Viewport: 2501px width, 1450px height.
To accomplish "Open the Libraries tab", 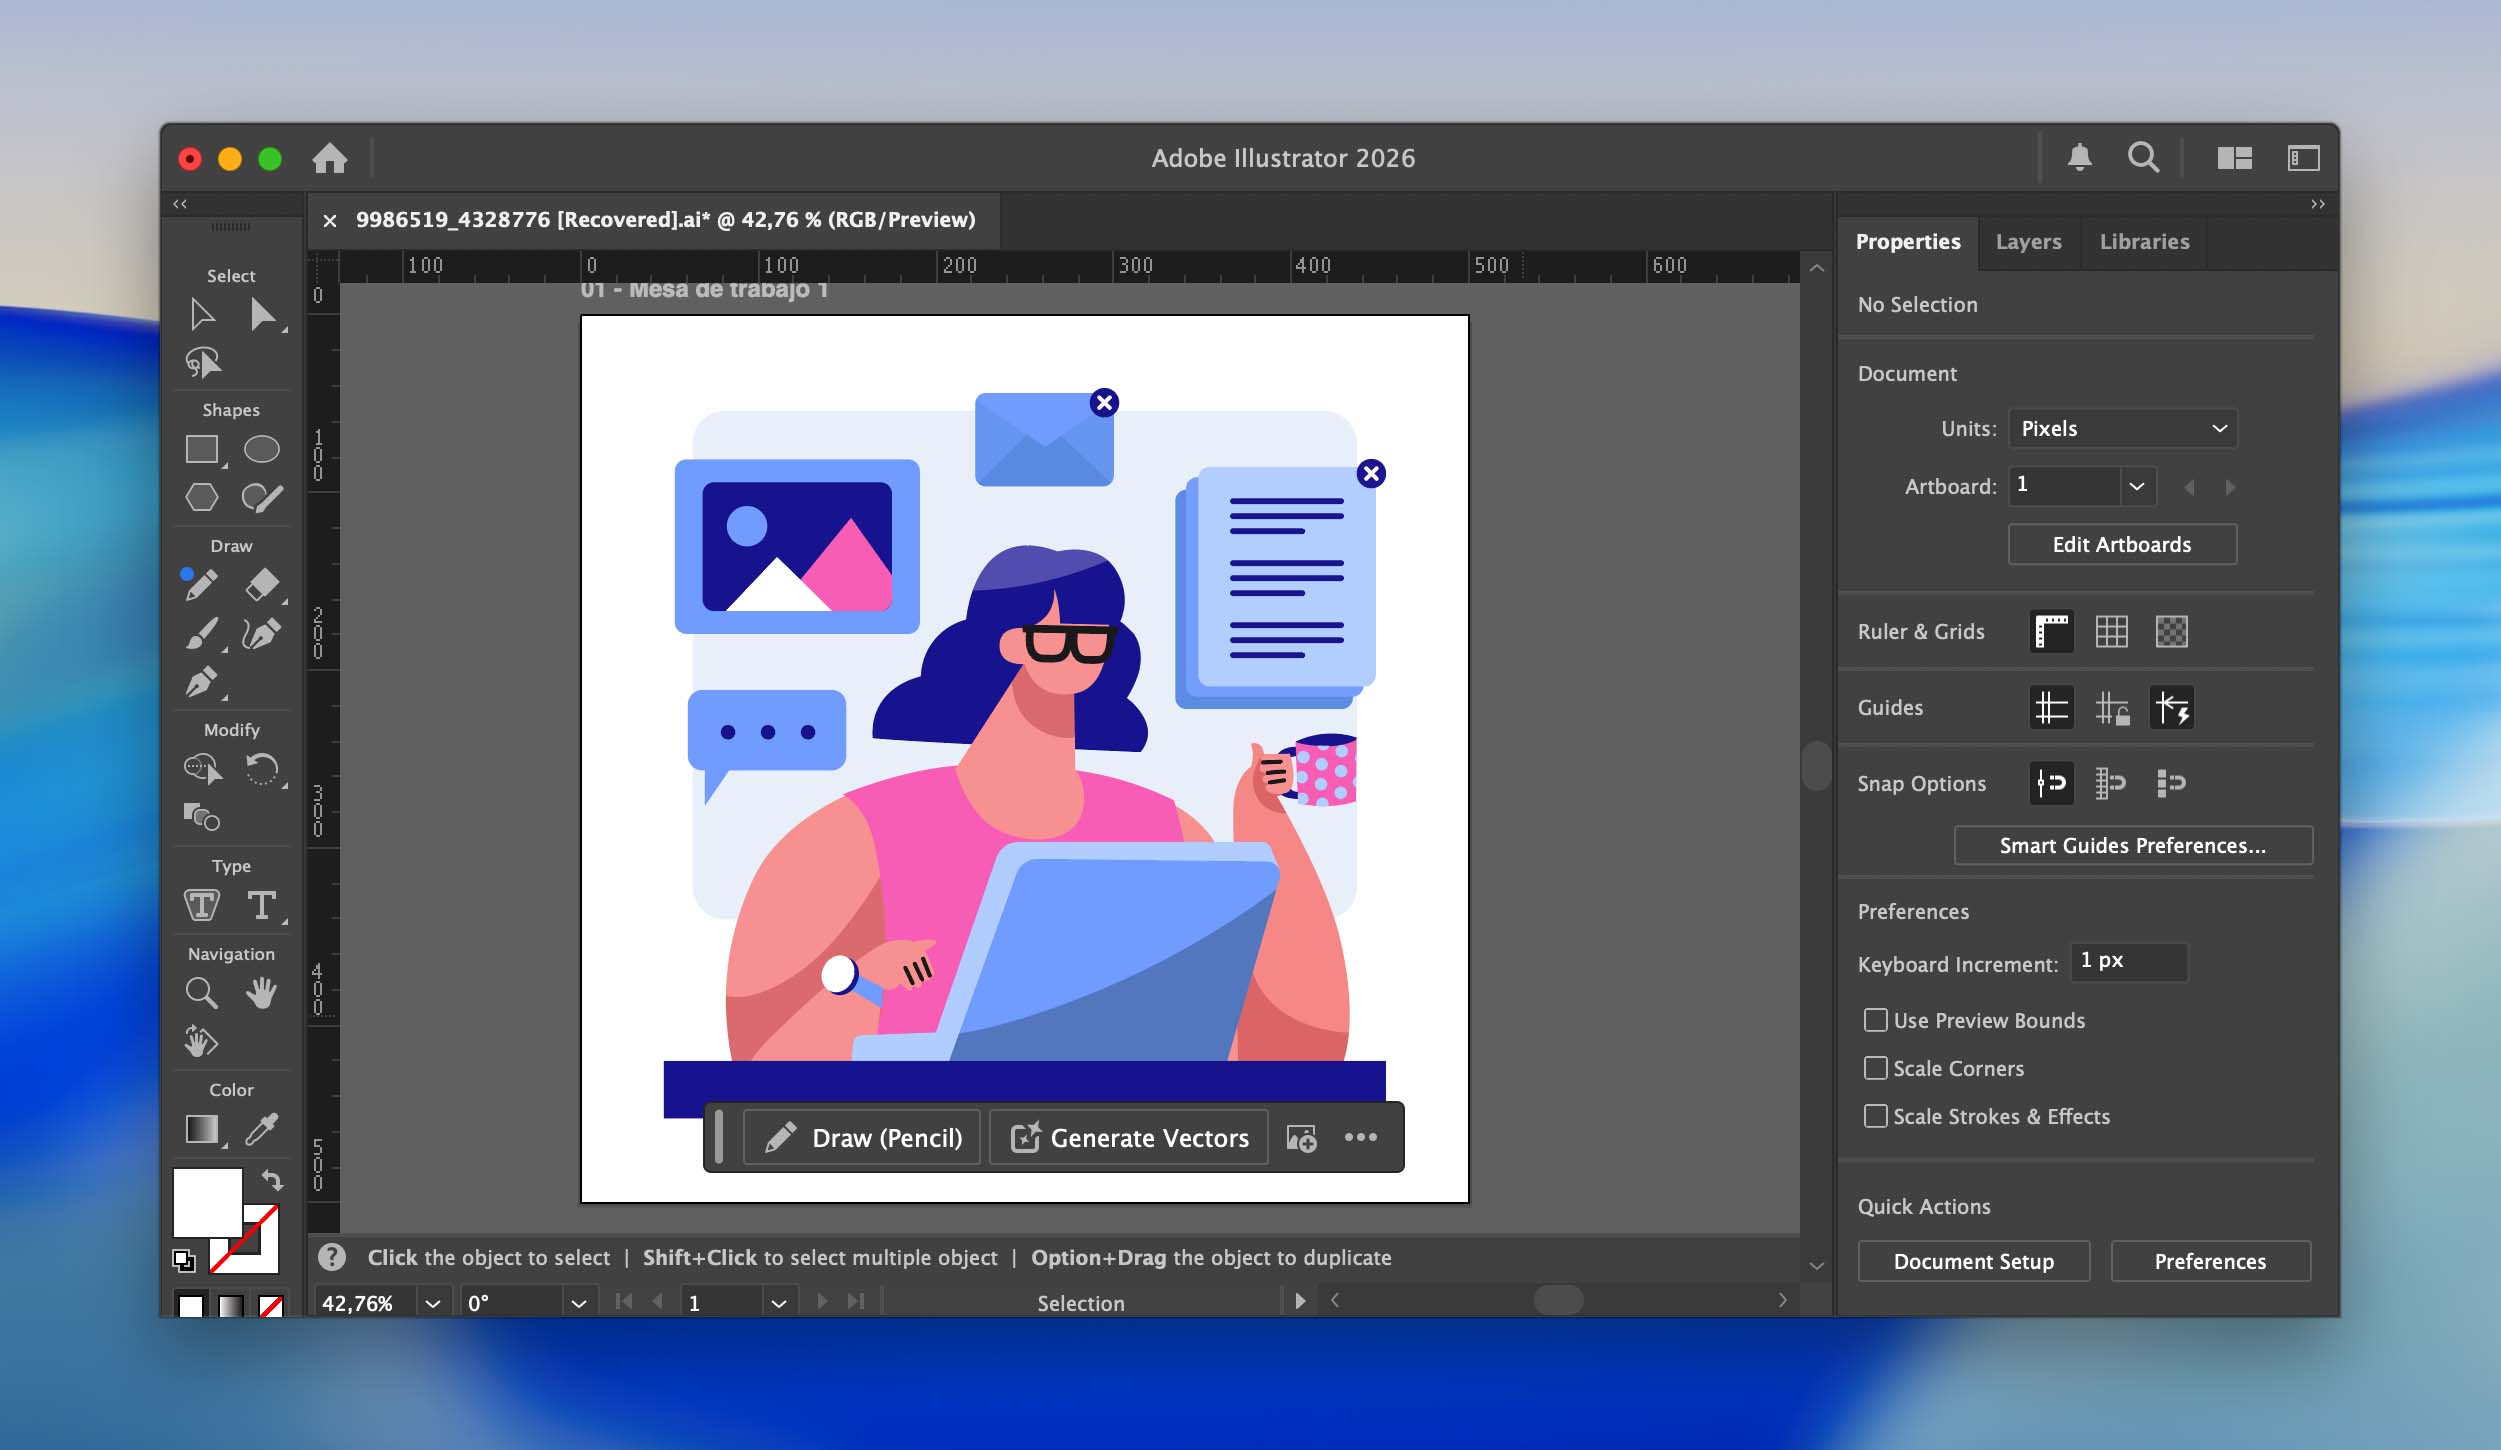I will 2142,241.
